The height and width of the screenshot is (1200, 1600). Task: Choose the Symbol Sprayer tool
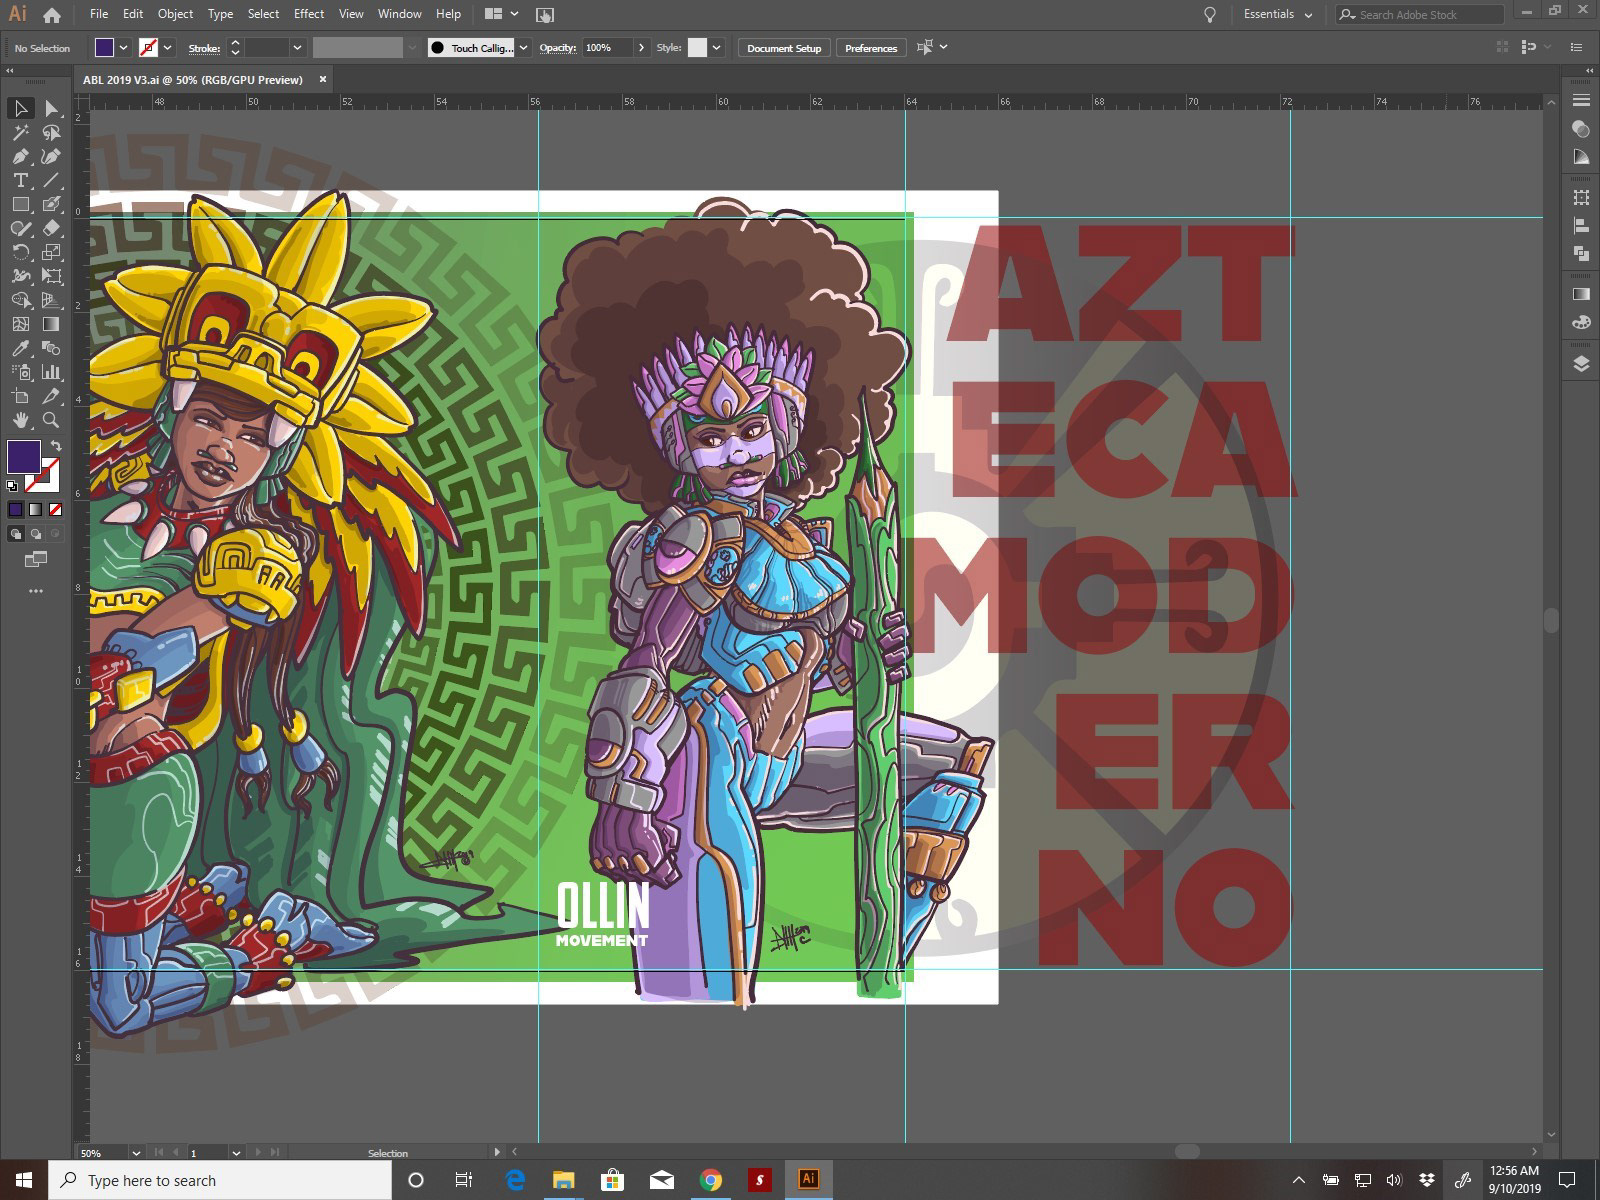20,372
